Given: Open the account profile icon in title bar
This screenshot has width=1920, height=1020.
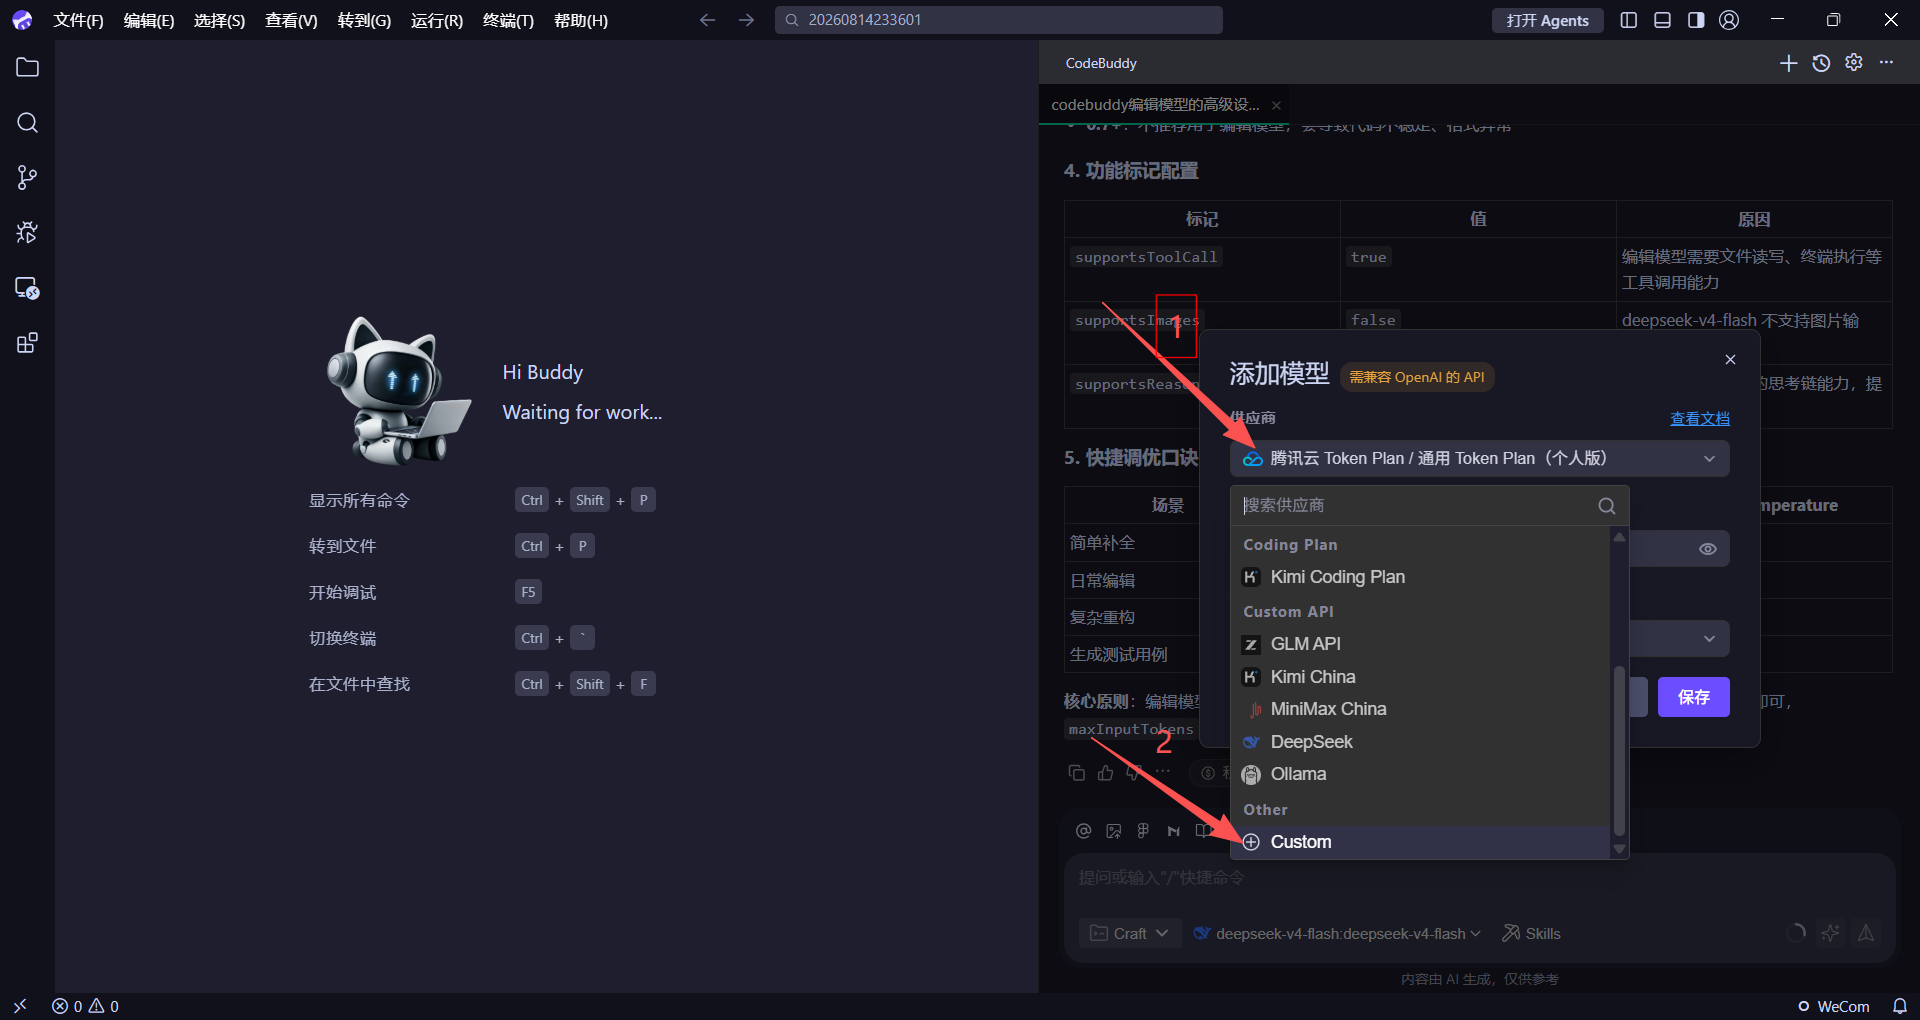Looking at the screenshot, I should click(x=1729, y=20).
